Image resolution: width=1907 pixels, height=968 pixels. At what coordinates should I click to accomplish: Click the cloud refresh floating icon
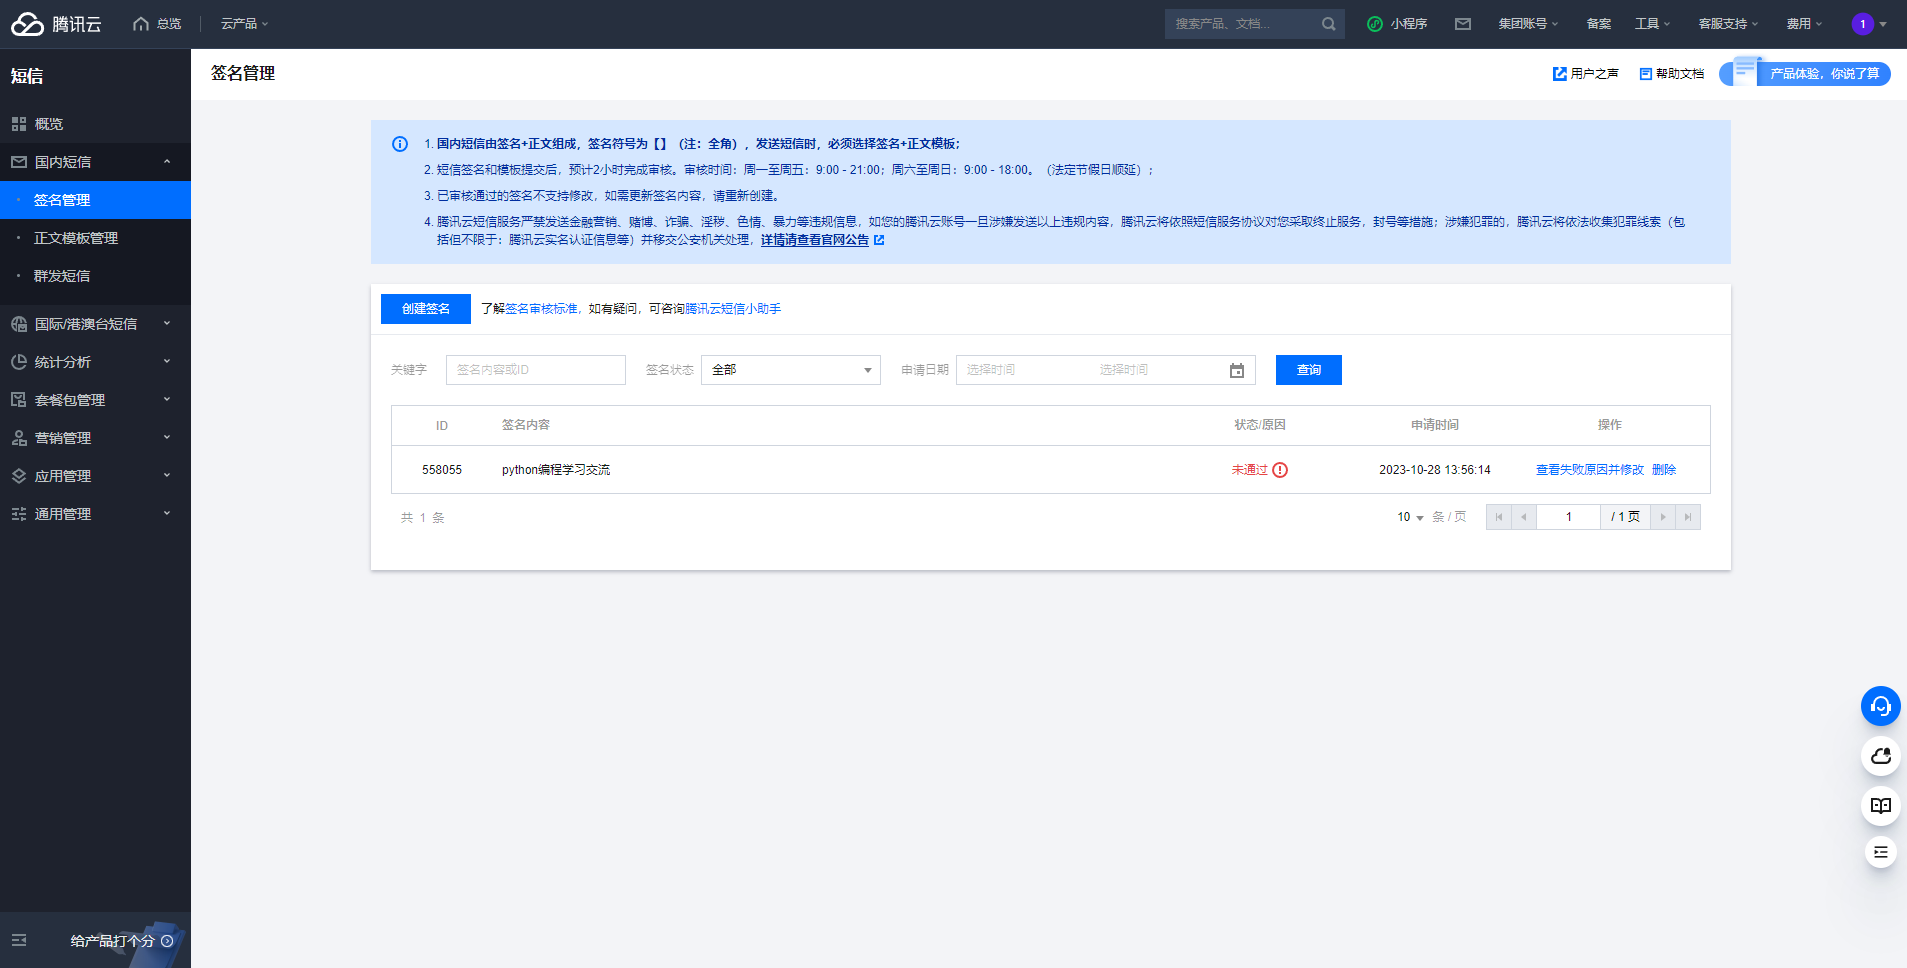click(x=1881, y=756)
